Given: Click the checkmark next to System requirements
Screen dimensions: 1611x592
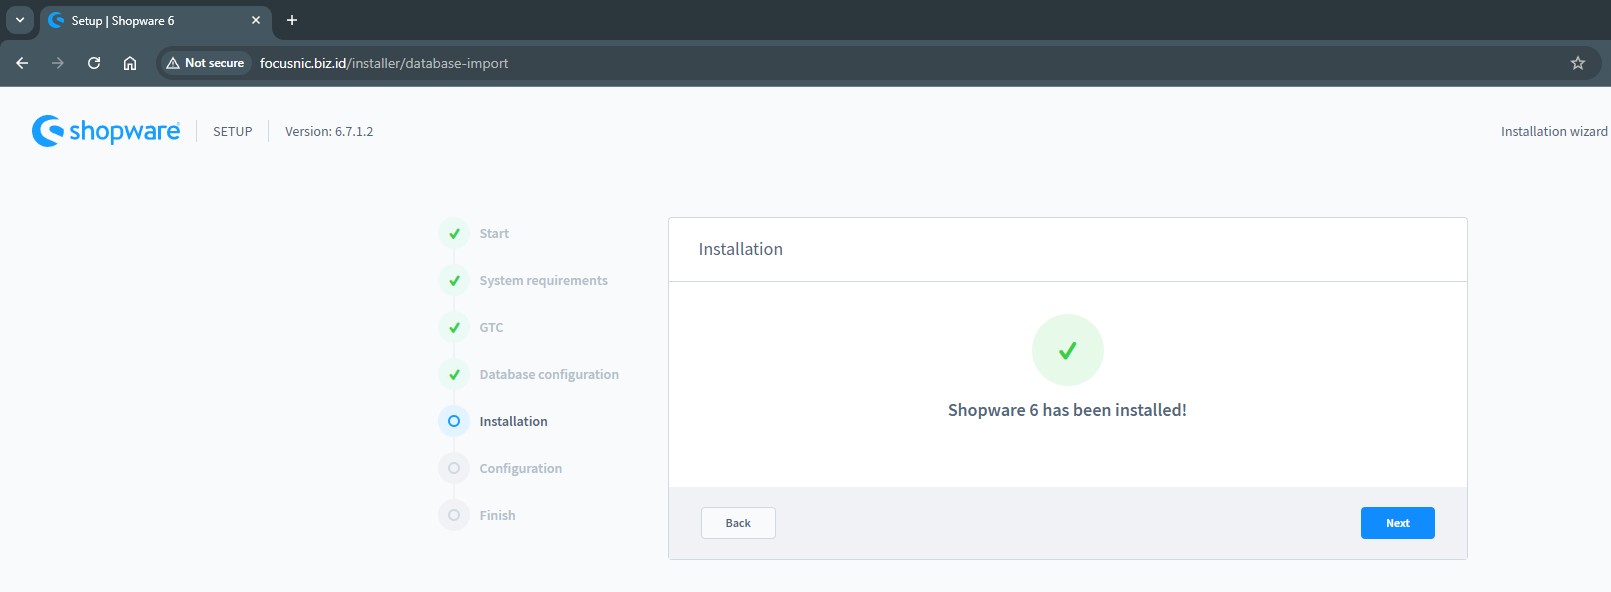Looking at the screenshot, I should [x=454, y=280].
